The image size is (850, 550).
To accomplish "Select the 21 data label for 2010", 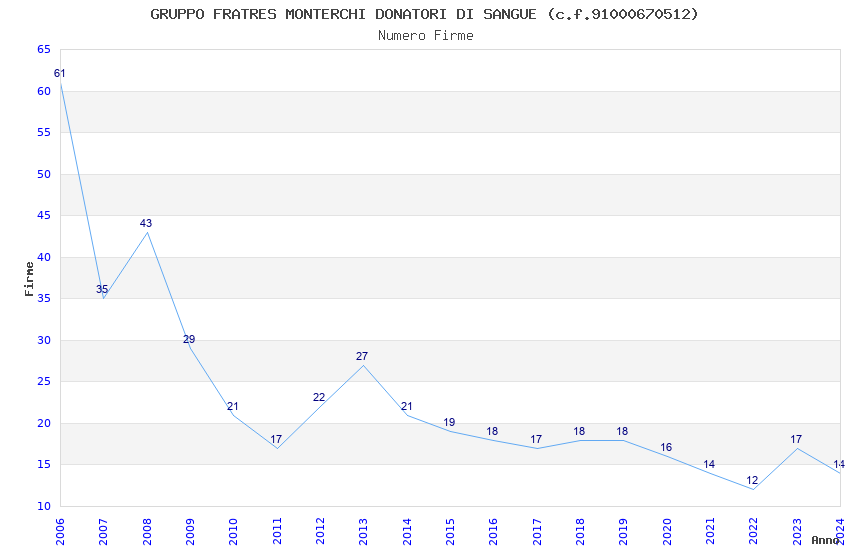I will pos(233,406).
